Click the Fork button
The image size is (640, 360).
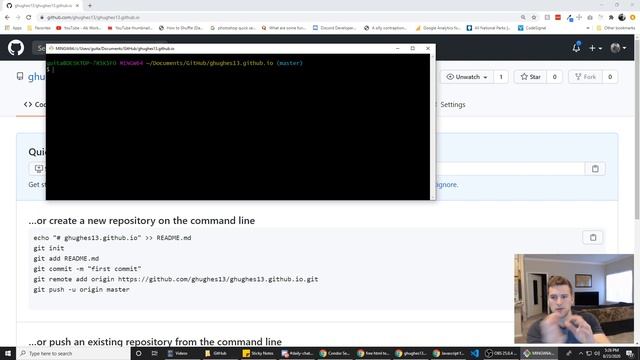click(585, 77)
